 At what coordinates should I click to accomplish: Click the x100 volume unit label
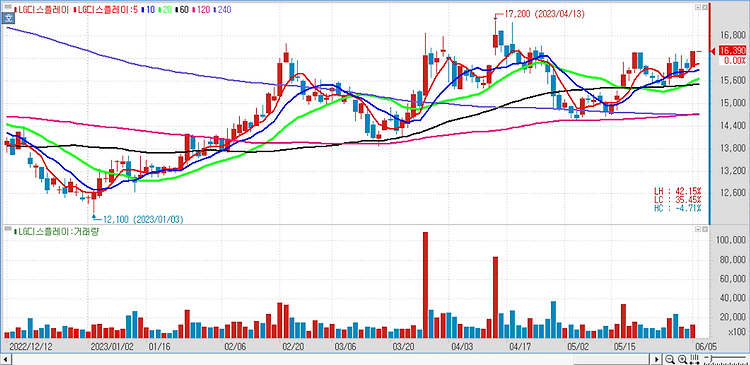[737, 332]
